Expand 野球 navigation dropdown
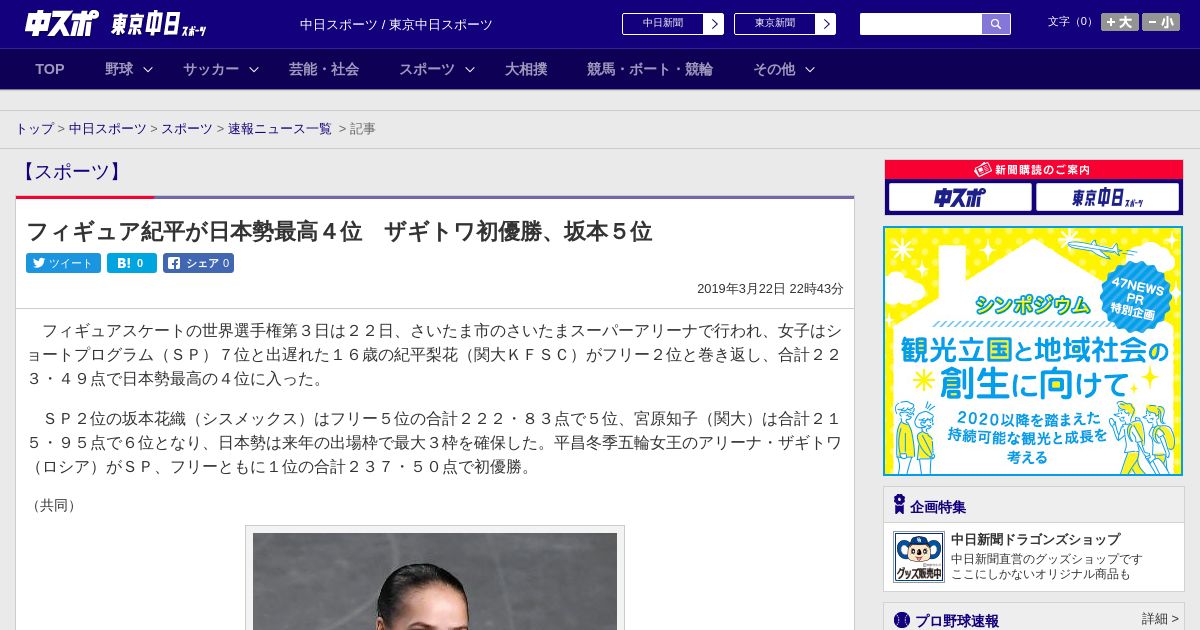 (129, 69)
